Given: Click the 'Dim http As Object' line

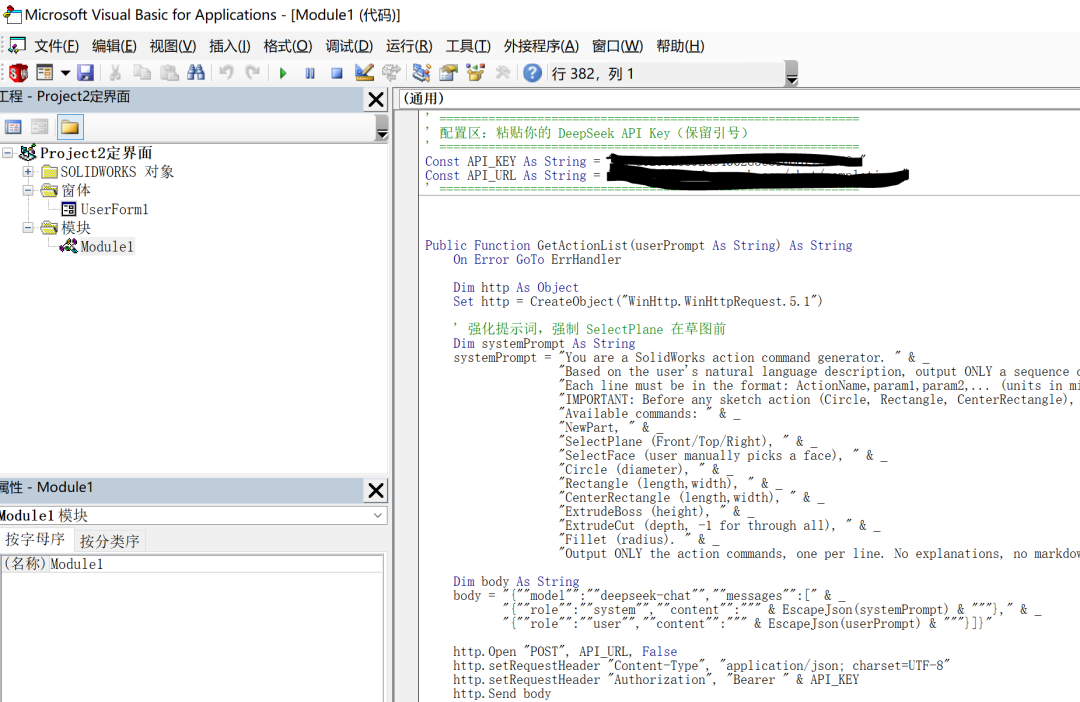Looking at the screenshot, I should coord(516,287).
